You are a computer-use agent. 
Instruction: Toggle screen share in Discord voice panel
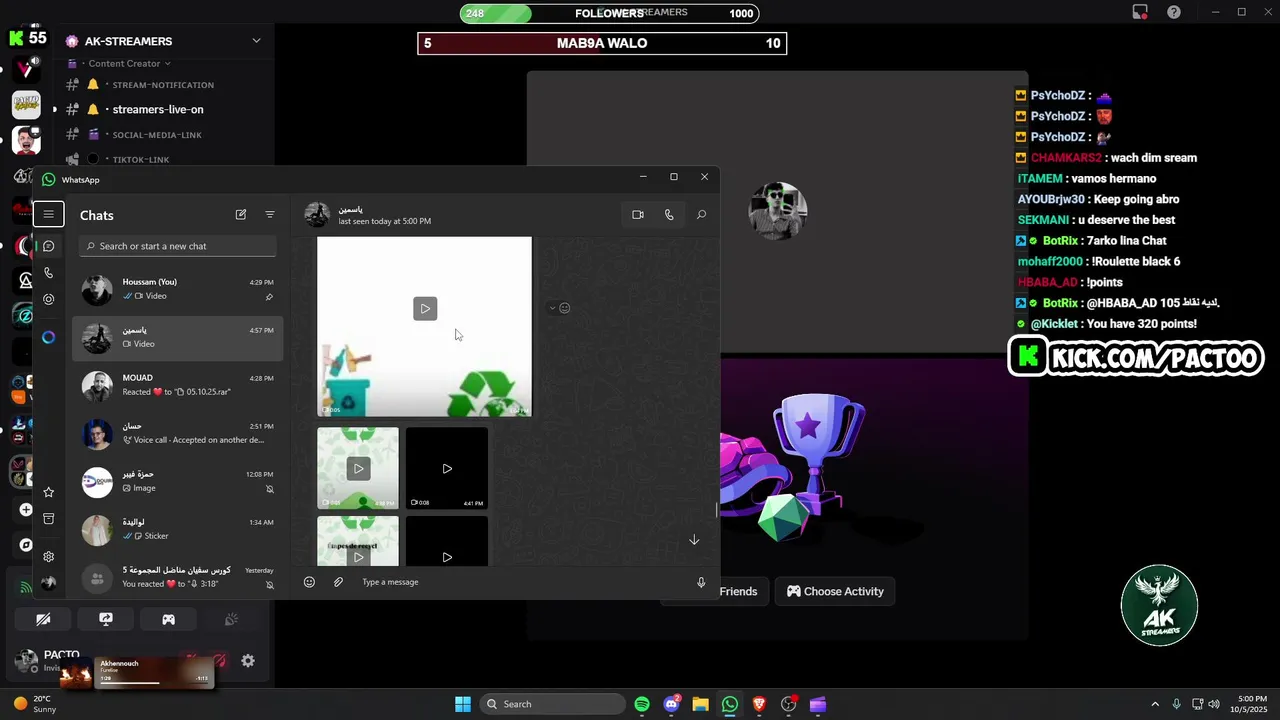tap(106, 620)
